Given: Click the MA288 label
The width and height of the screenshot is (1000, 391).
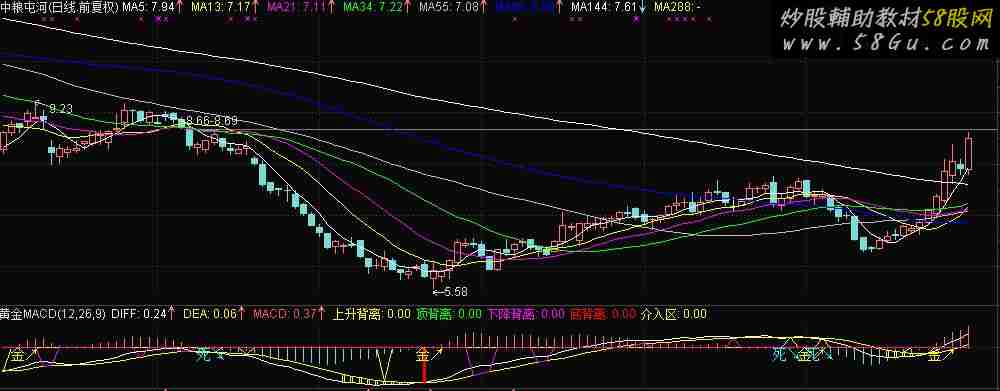Looking at the screenshot, I should [679, 8].
